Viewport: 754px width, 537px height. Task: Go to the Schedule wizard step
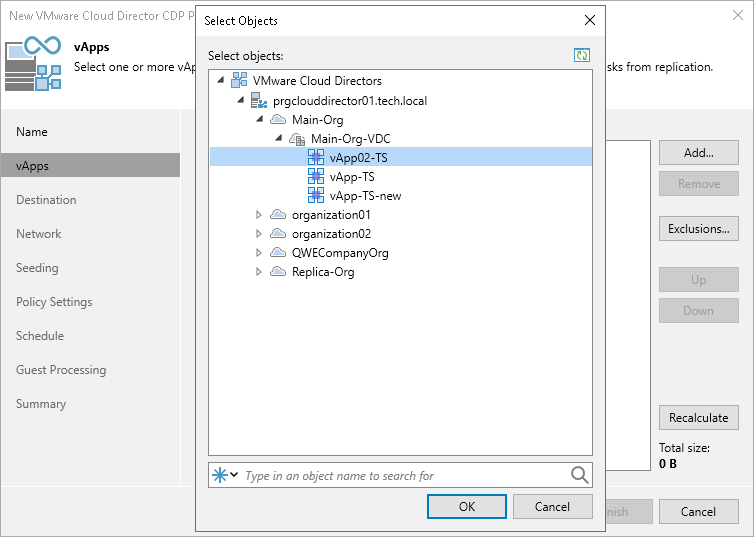[90, 336]
